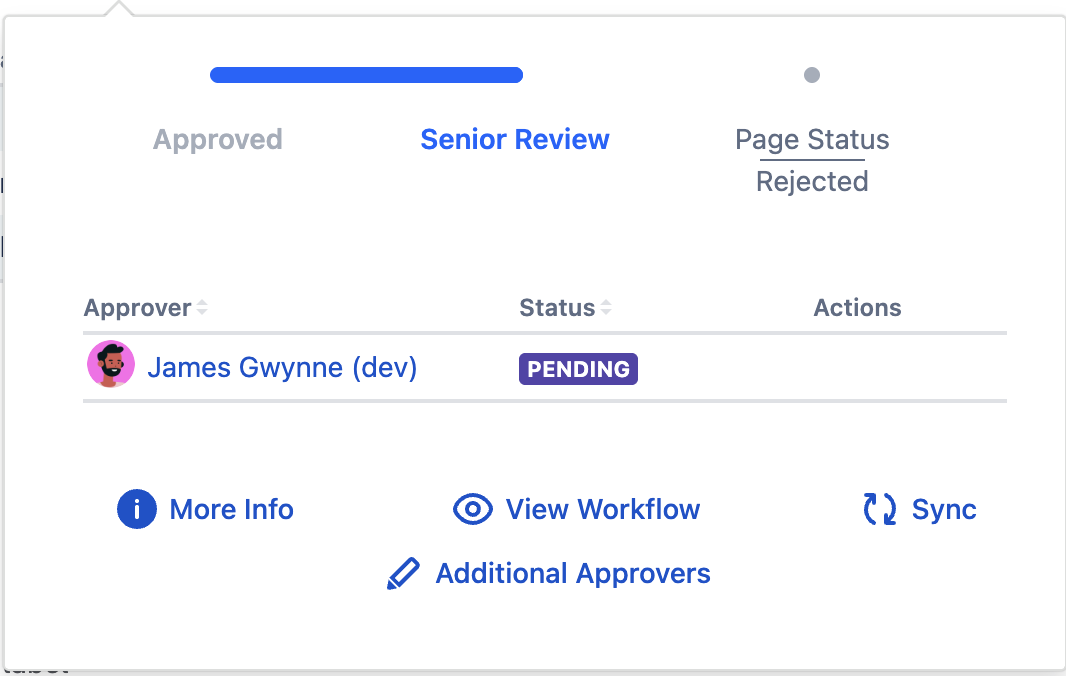This screenshot has height=676, width=1066.
Task: Open the View Workflow link
Action: click(603, 510)
